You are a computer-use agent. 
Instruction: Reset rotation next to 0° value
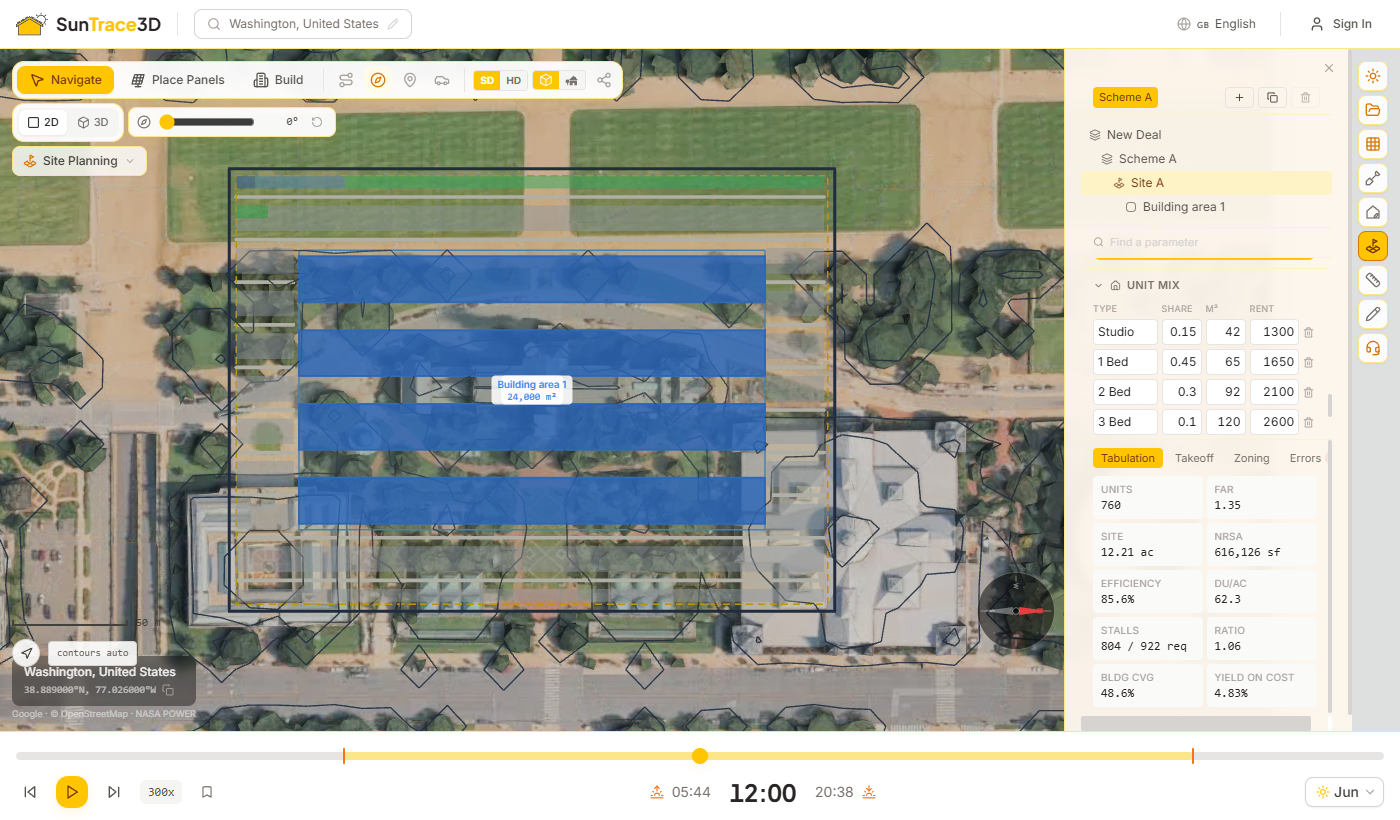(x=317, y=122)
